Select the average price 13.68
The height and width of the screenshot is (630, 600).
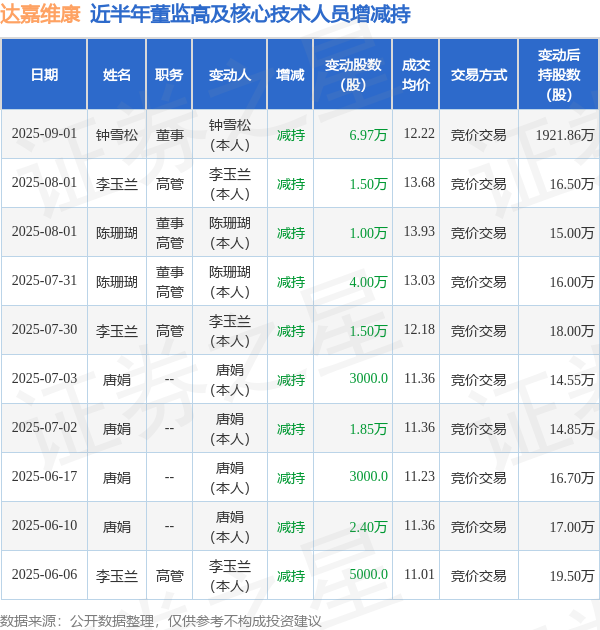(419, 182)
